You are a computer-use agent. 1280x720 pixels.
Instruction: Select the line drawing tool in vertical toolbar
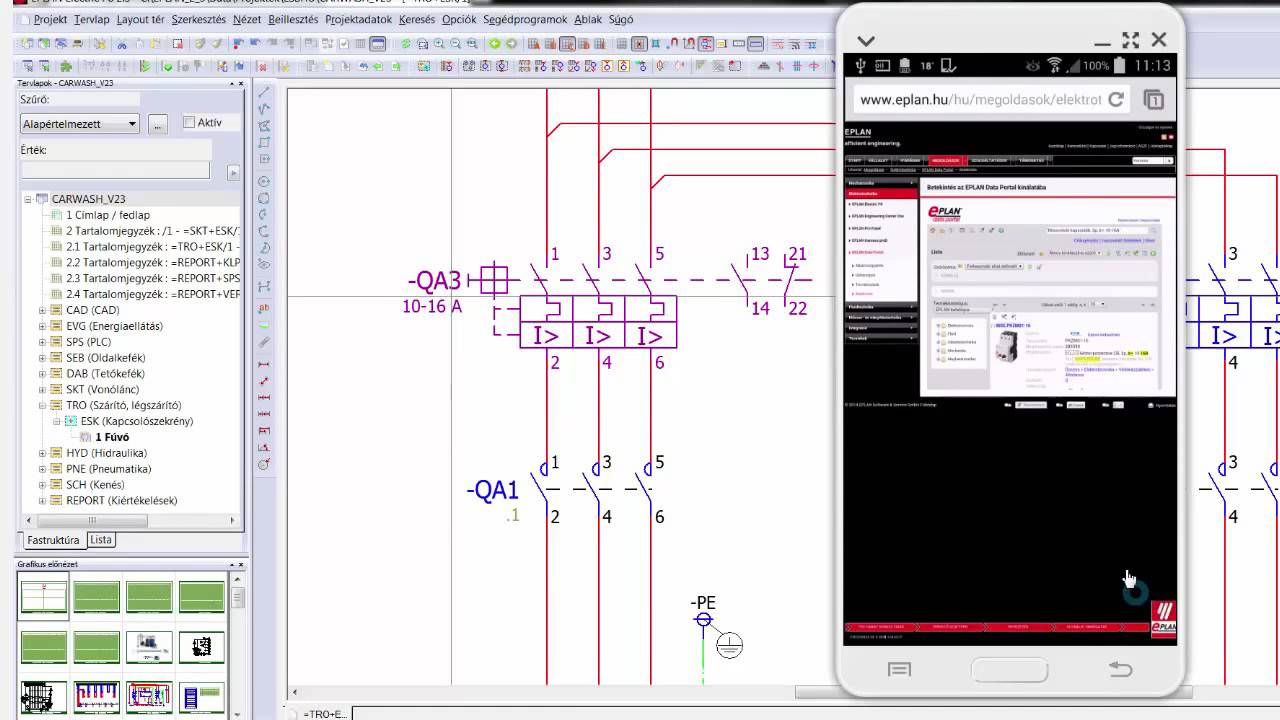[264, 93]
